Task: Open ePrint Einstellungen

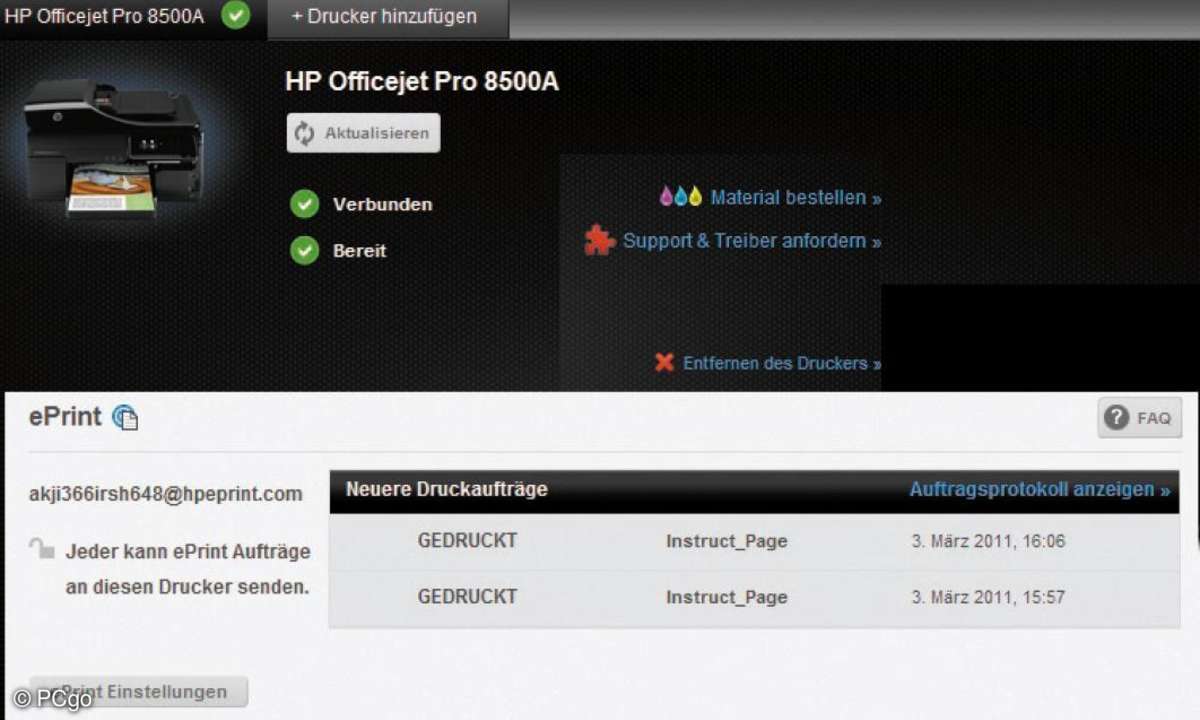Action: pyautogui.click(x=139, y=692)
